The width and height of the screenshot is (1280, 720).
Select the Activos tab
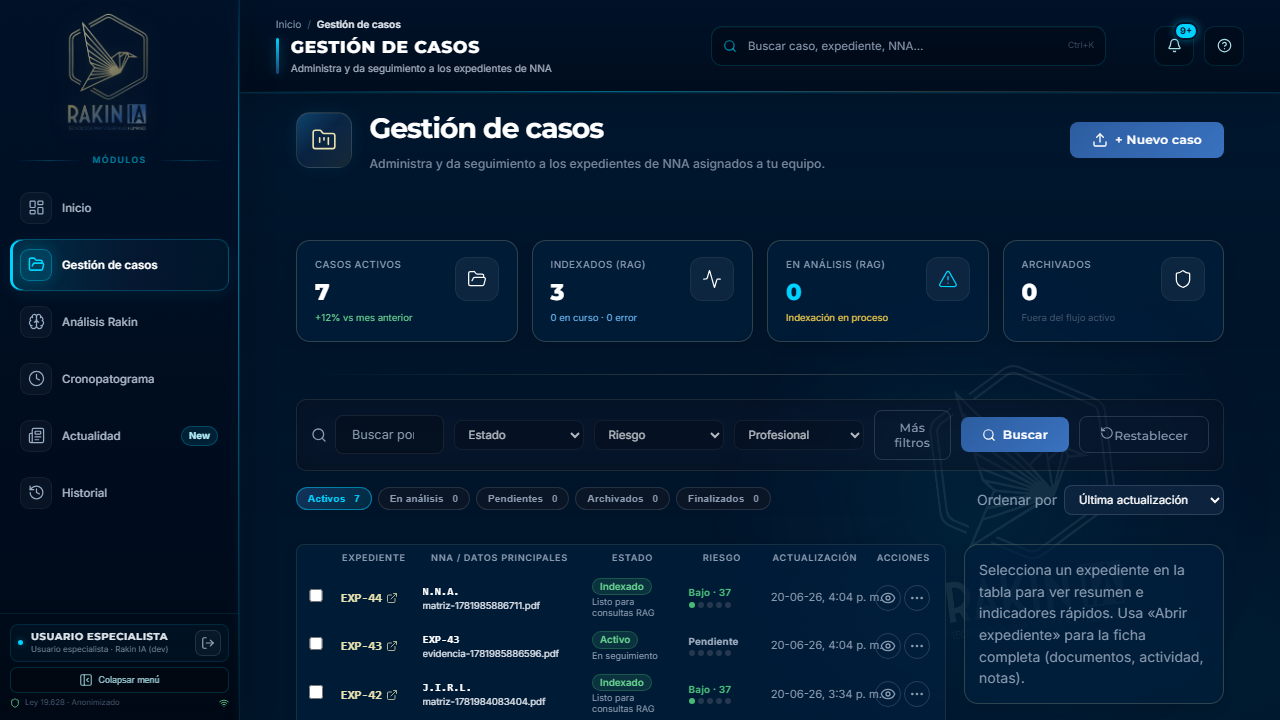(334, 499)
